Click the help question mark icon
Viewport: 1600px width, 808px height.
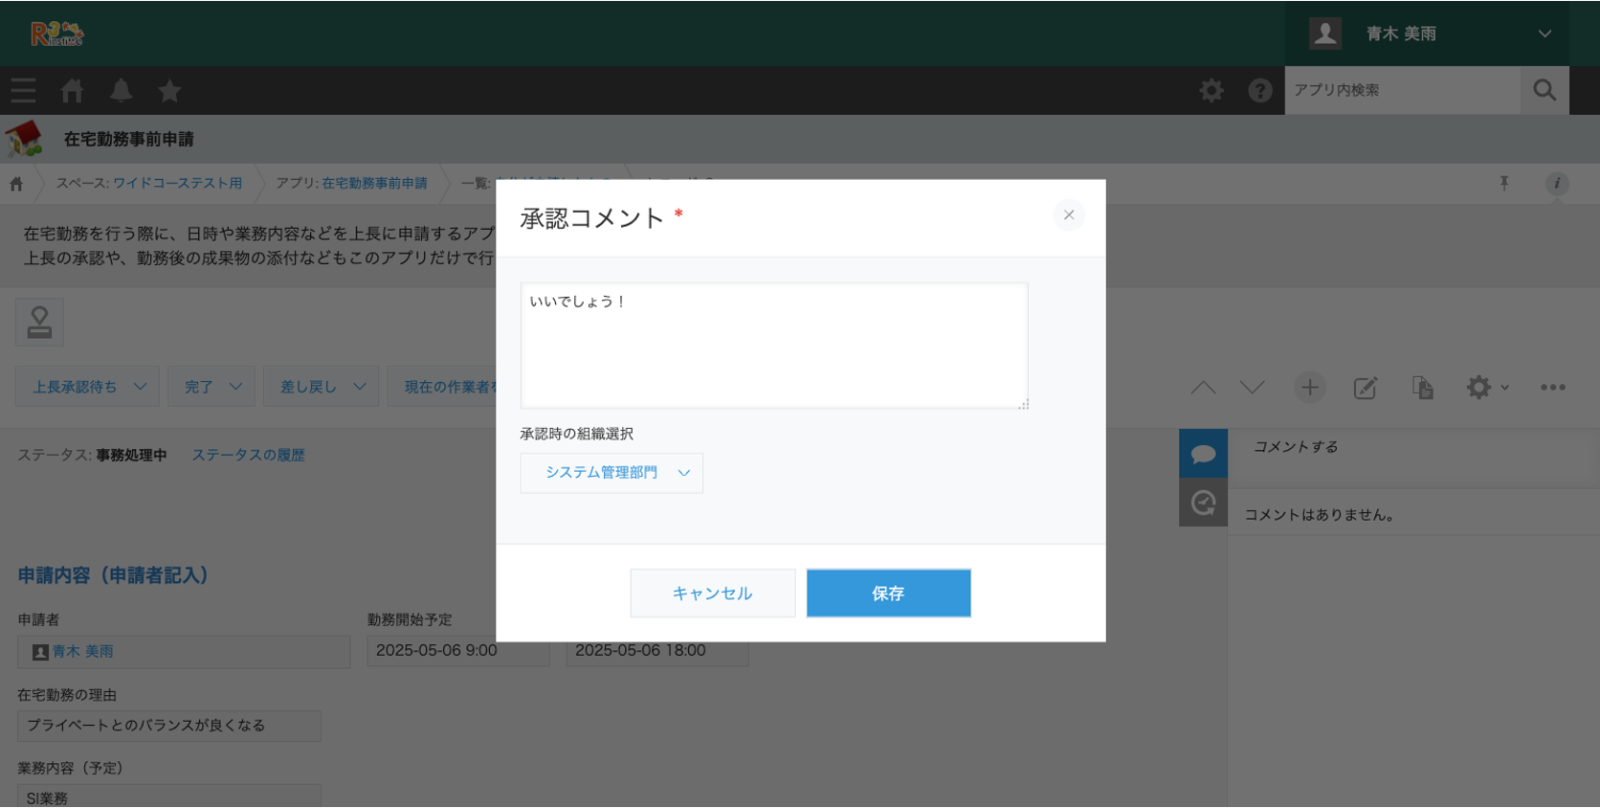point(1260,91)
